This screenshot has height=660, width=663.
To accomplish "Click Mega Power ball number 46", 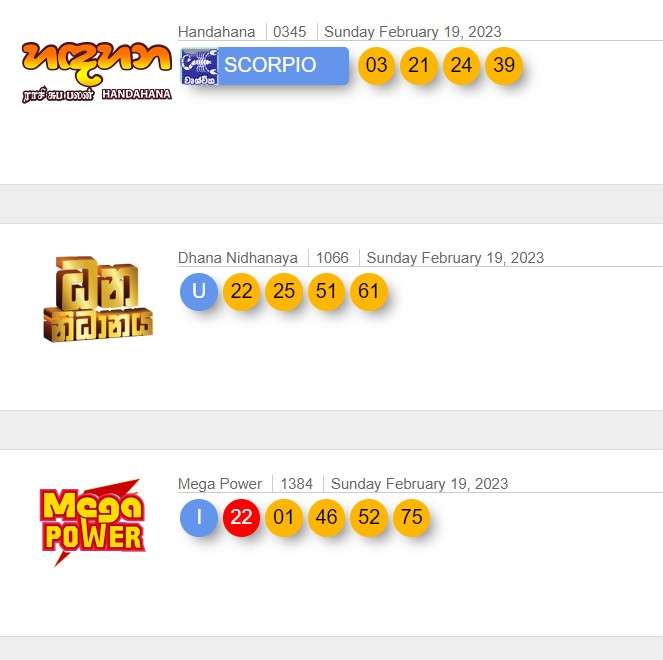I will [326, 517].
